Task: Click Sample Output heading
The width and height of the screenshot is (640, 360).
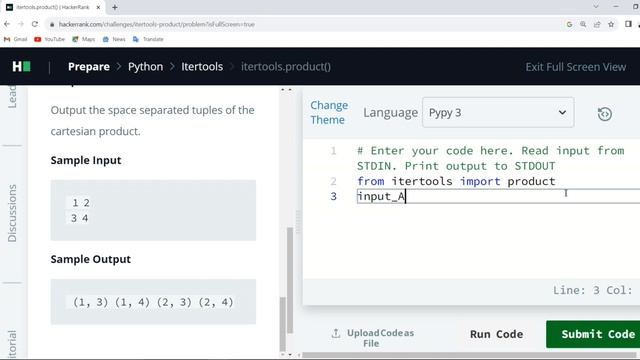Action: pyautogui.click(x=91, y=259)
